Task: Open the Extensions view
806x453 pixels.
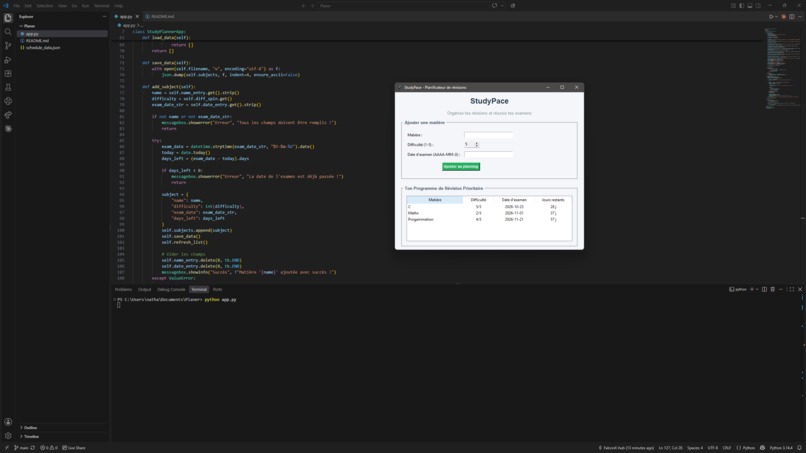Action: coord(8,74)
